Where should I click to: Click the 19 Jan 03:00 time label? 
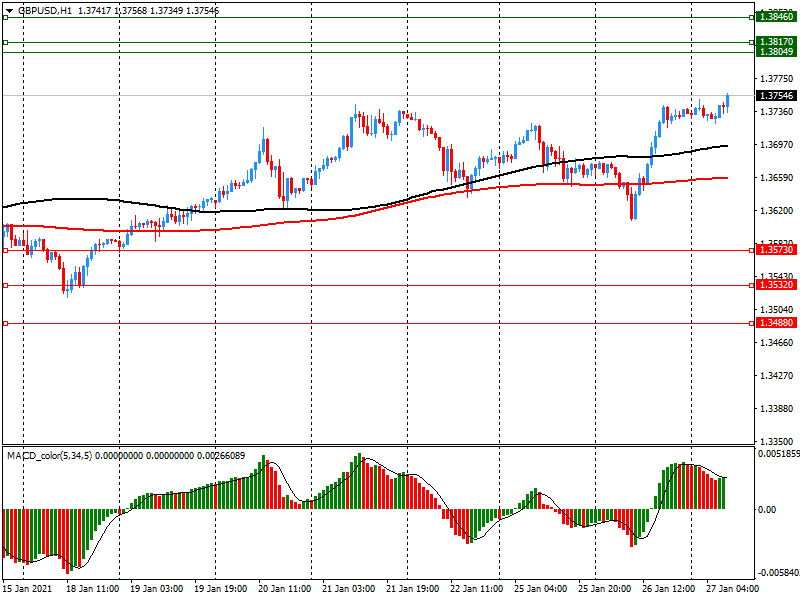(x=156, y=589)
